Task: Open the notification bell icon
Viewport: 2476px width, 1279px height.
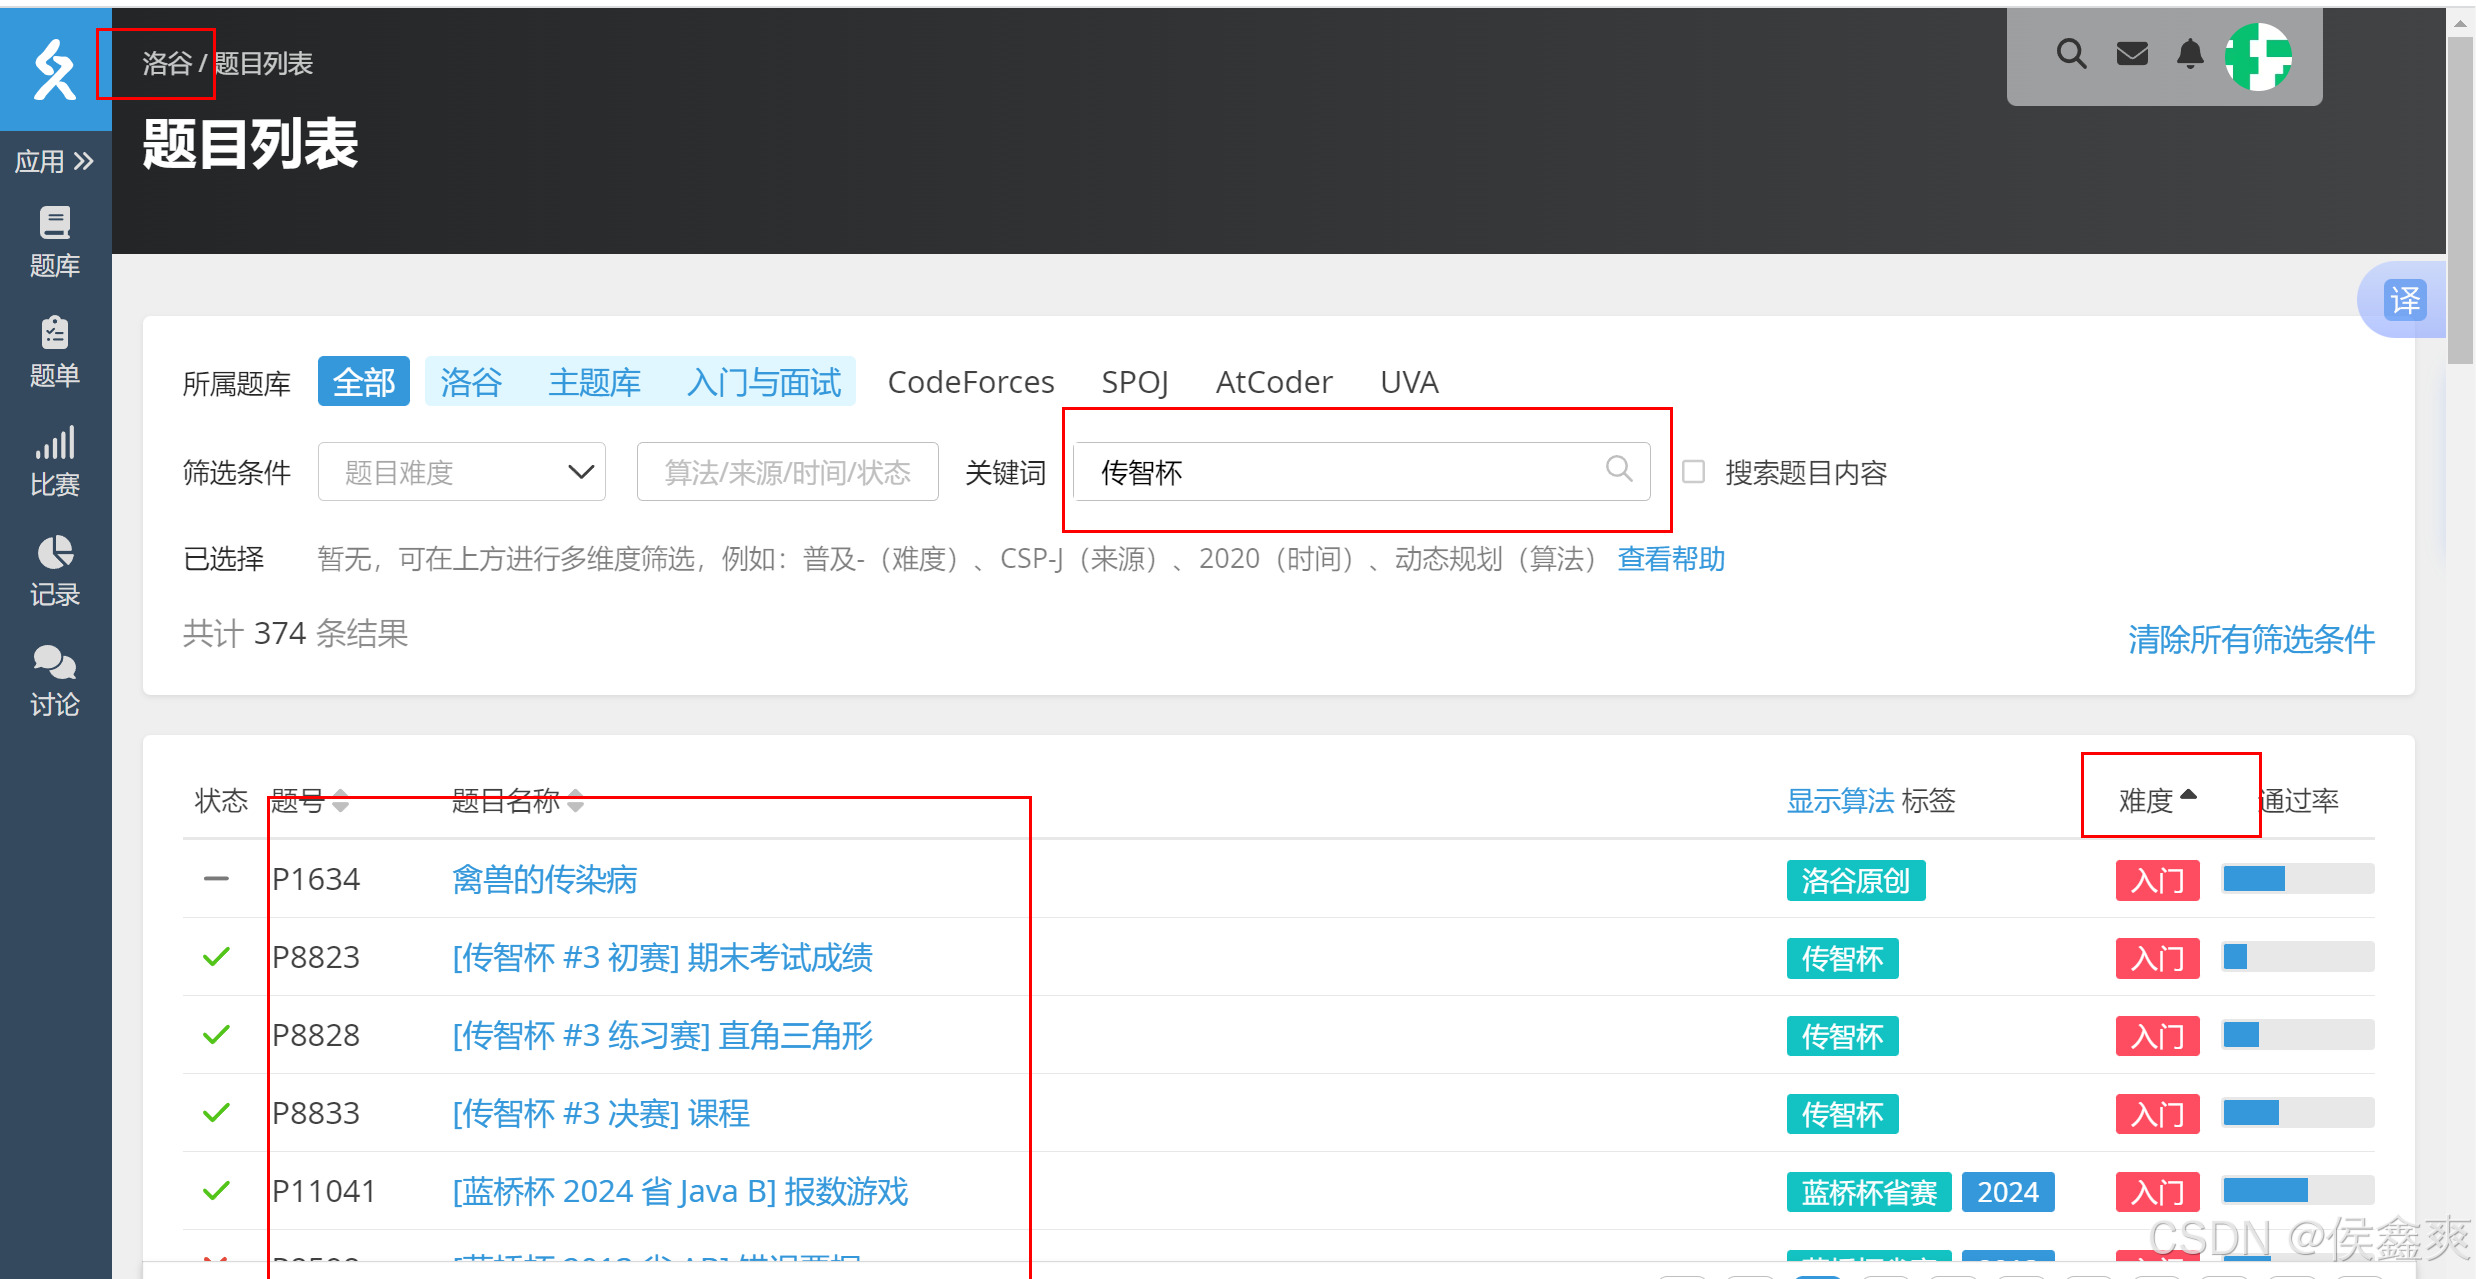Action: tap(2190, 54)
